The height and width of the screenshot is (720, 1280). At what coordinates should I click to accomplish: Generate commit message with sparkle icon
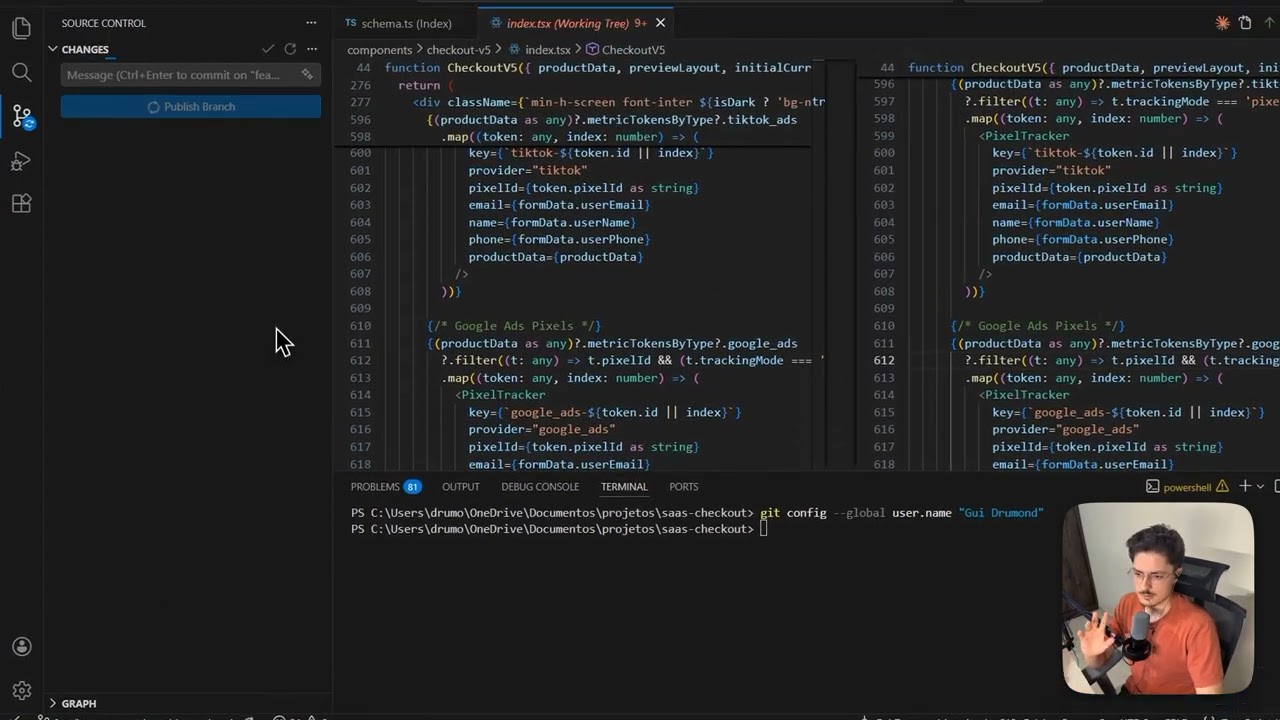coord(307,75)
